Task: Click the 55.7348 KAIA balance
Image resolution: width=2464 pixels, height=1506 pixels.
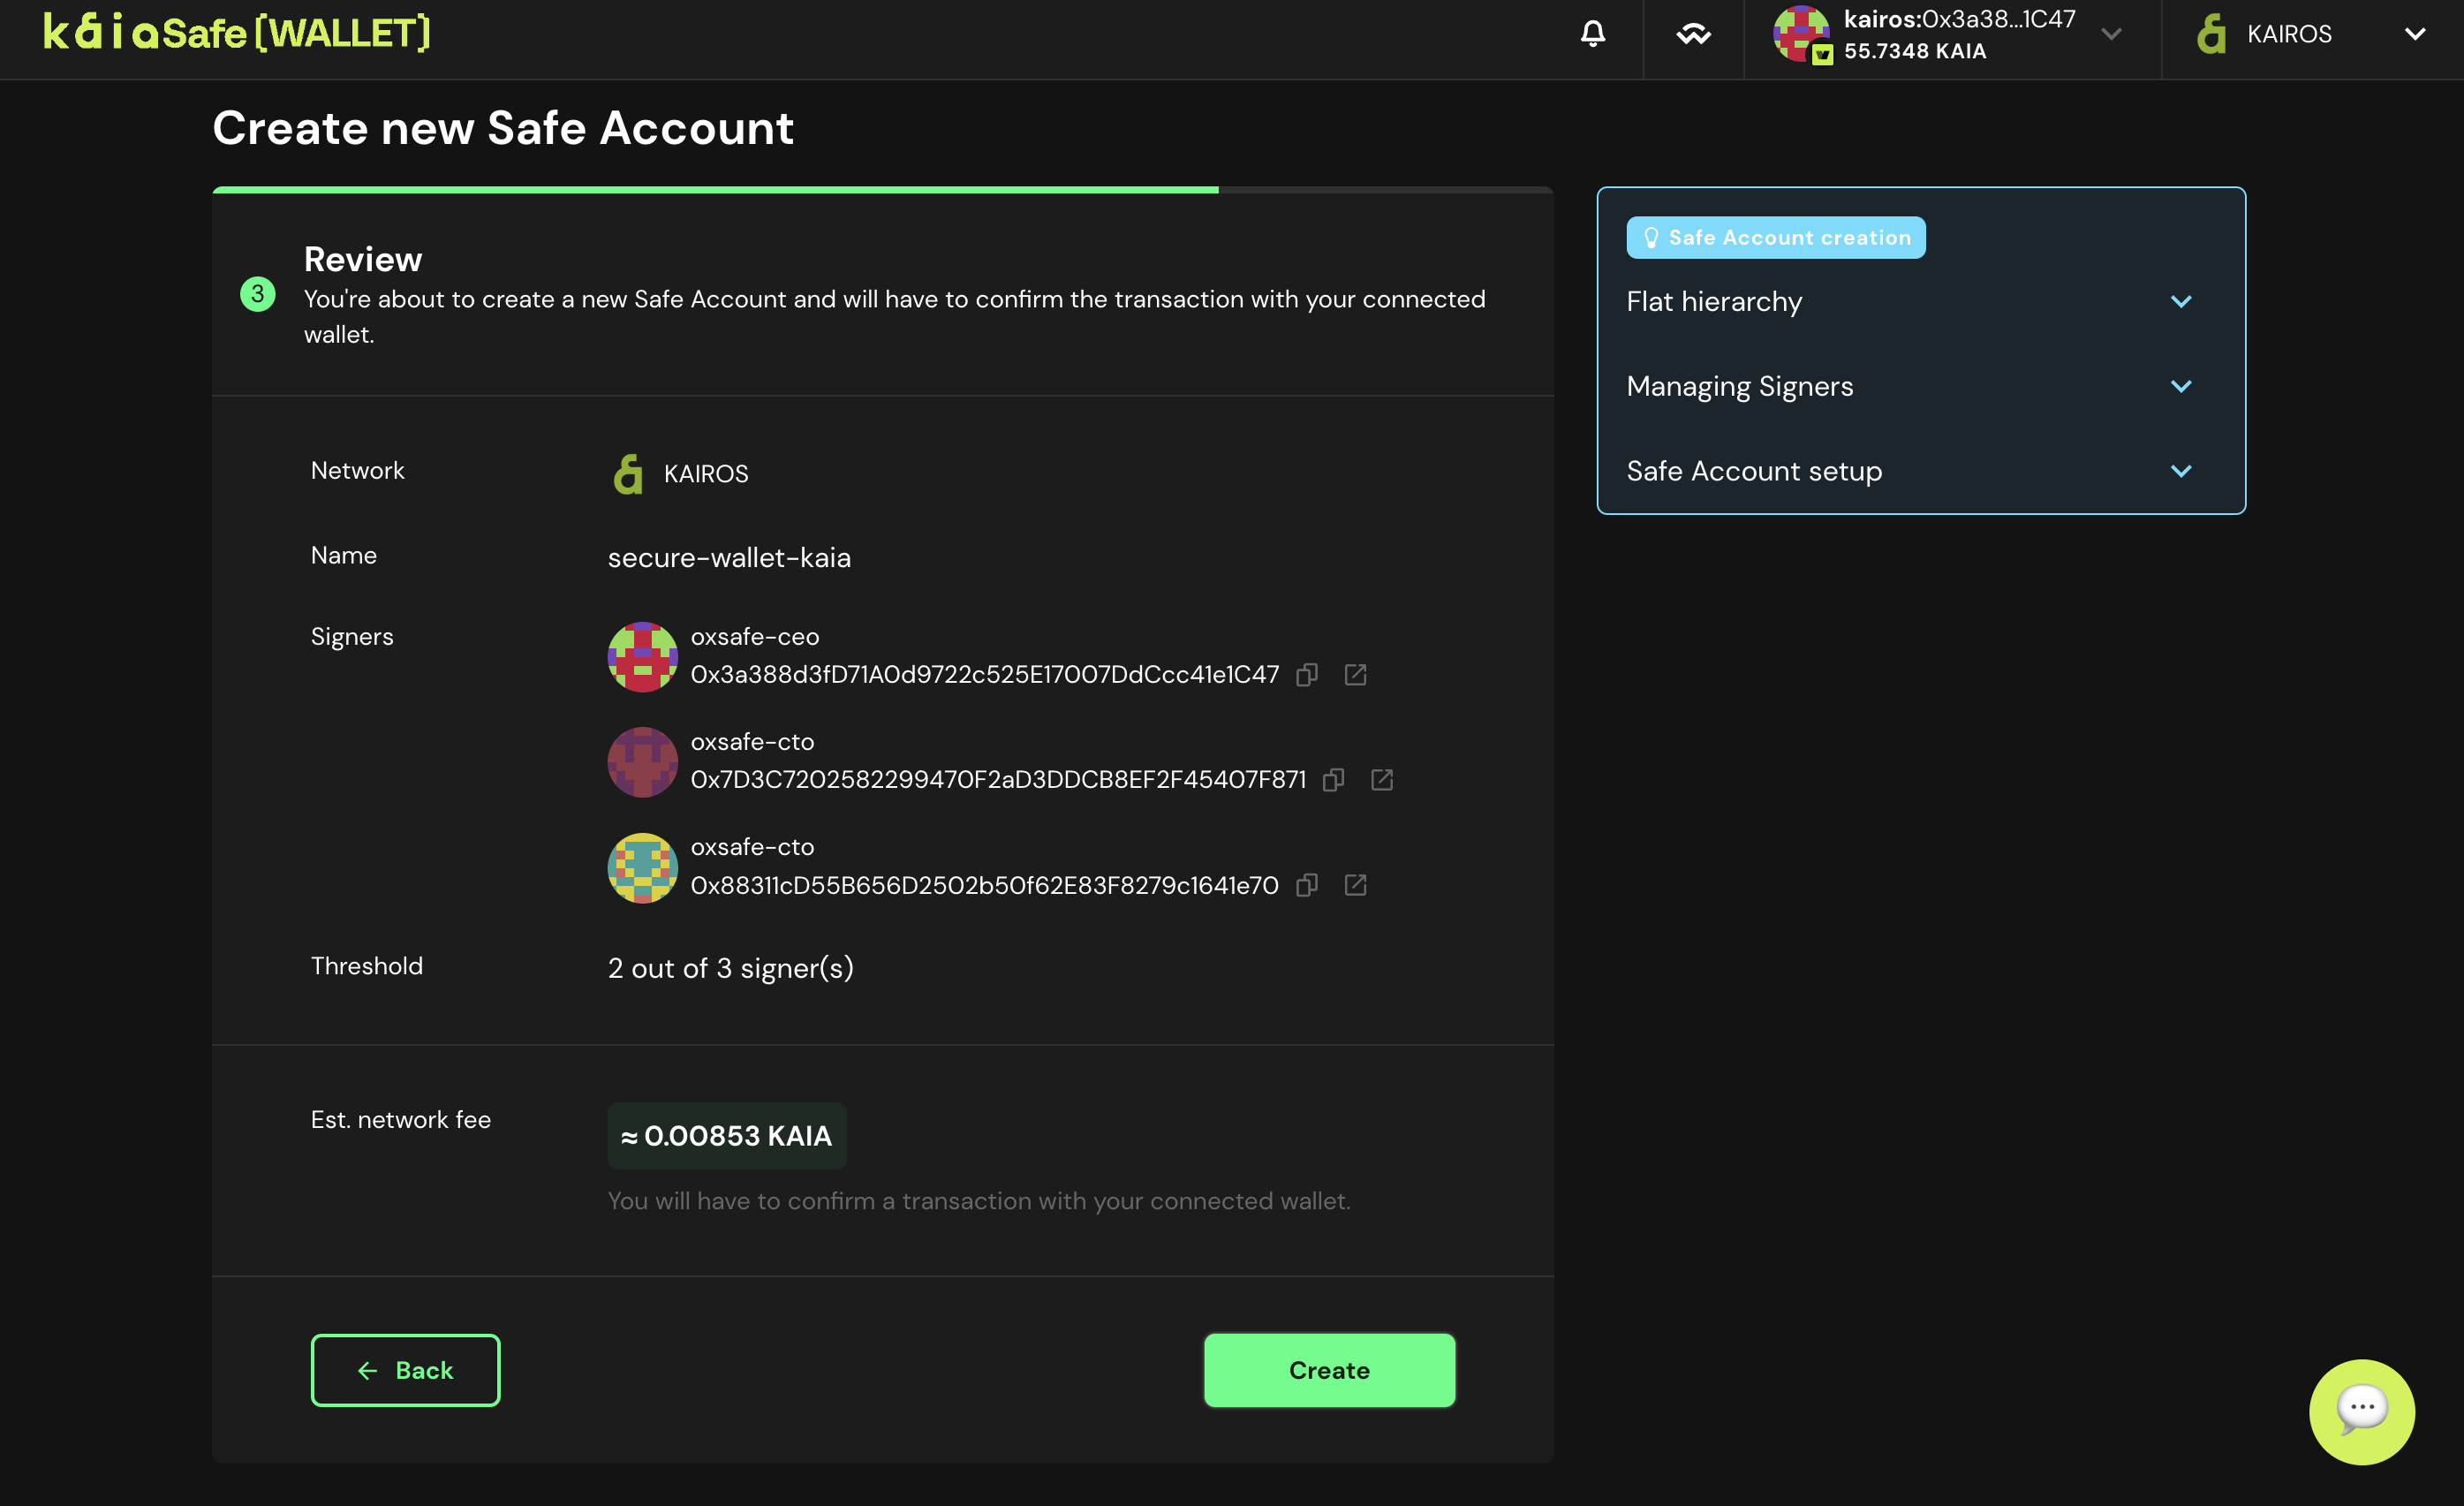Action: click(x=1915, y=51)
